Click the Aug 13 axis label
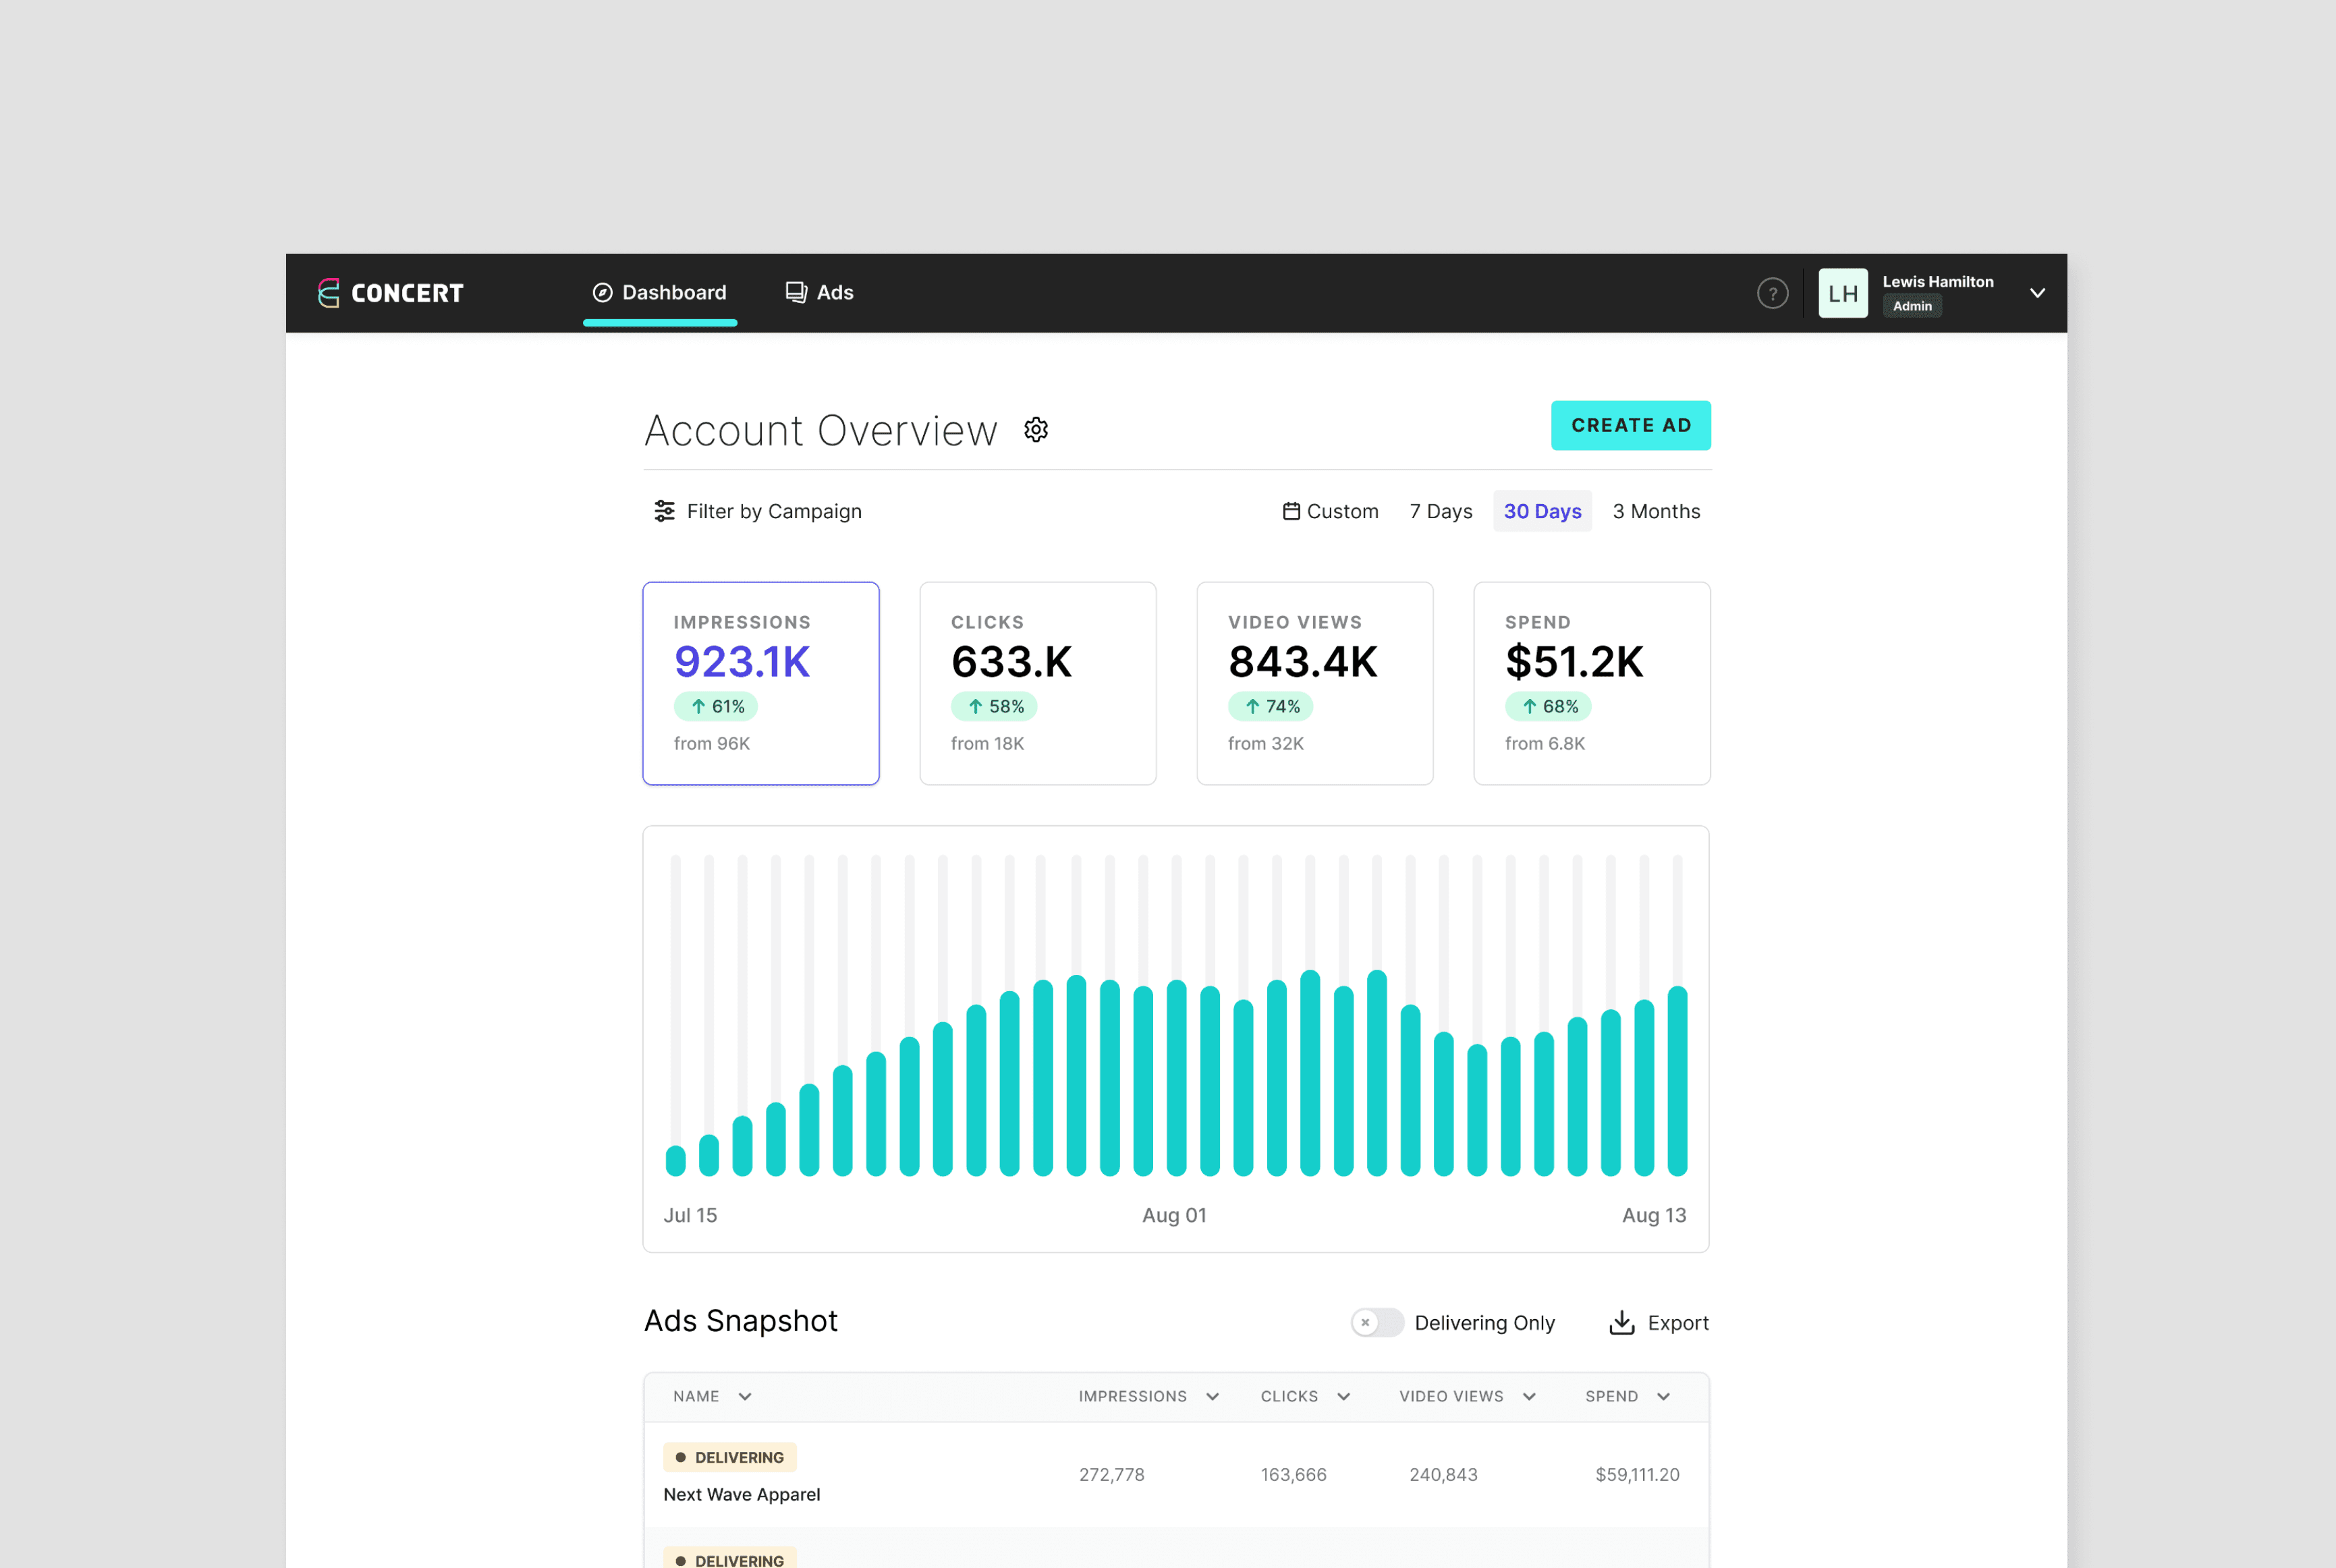2336x1568 pixels. 1654,1215
